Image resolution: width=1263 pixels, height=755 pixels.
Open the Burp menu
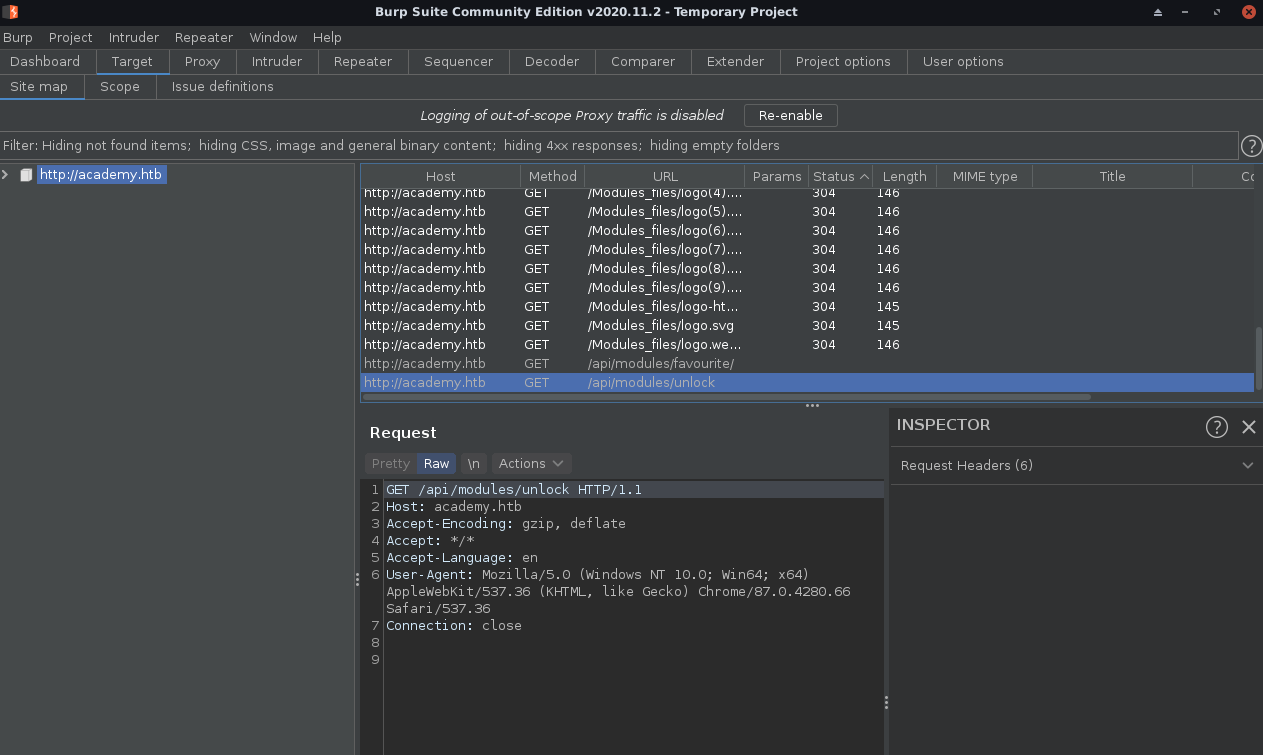[17, 37]
